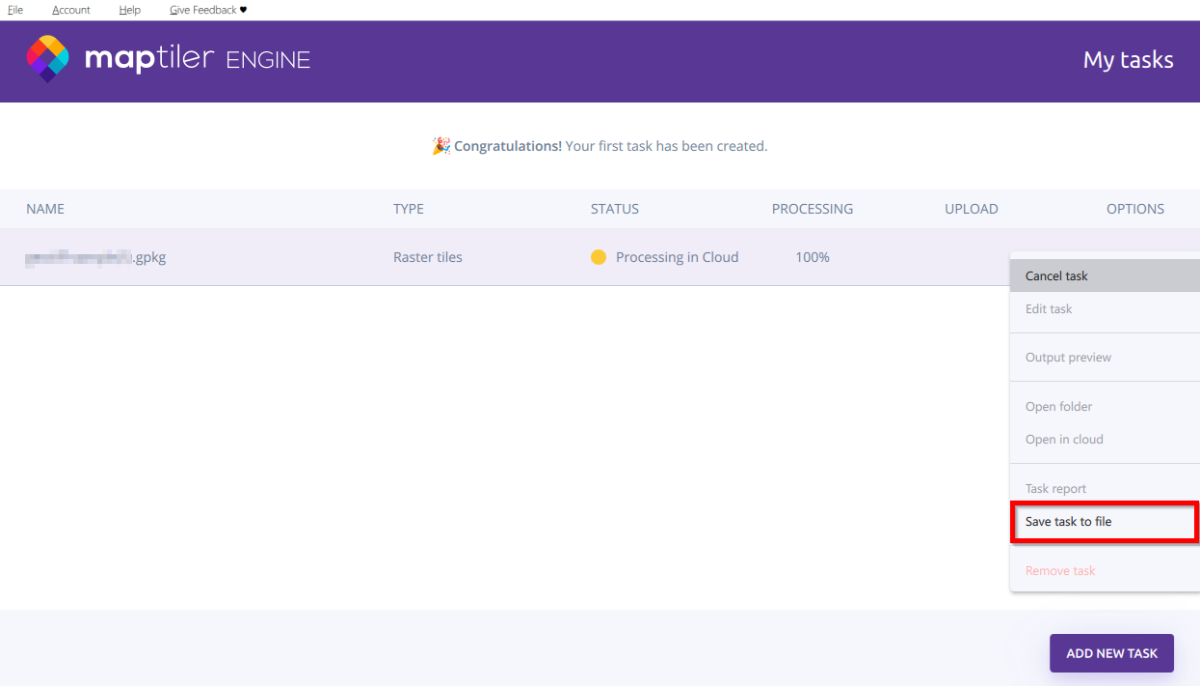Click the party popper congratulations icon
This screenshot has height=686, width=1200.
click(440, 146)
